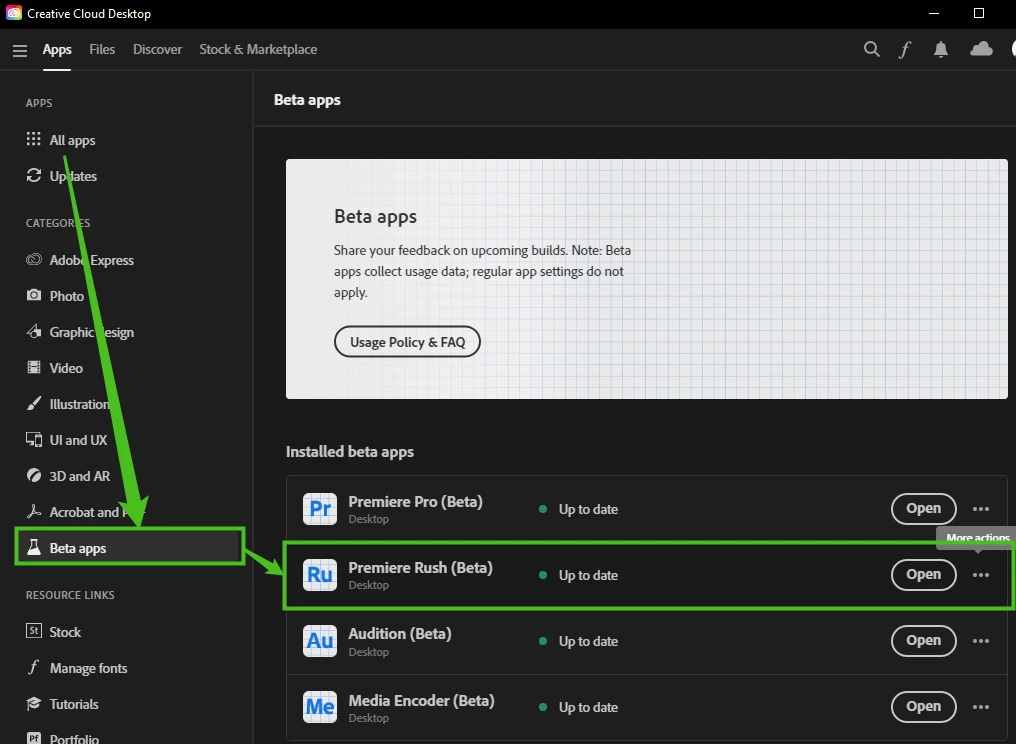The width and height of the screenshot is (1016, 744).
Task: Click the Premiere Rush (Beta) Ru icon
Action: (x=320, y=575)
